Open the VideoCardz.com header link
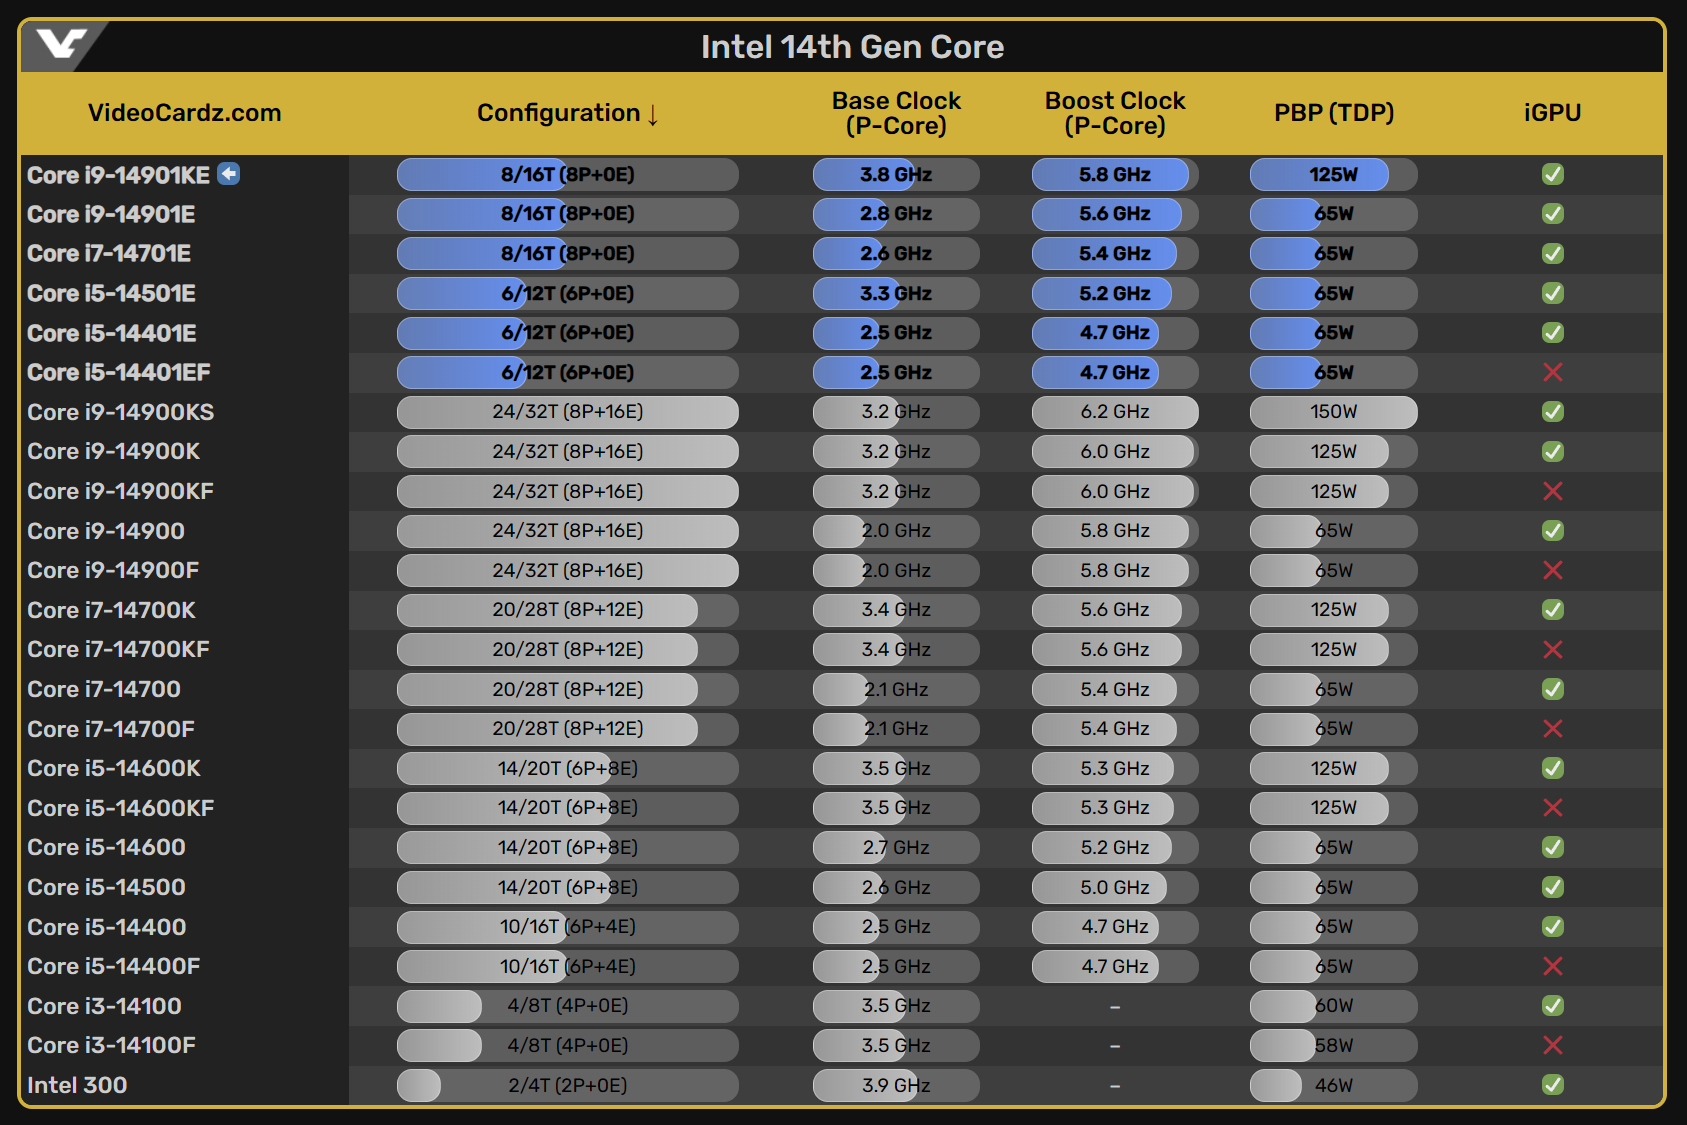 [185, 113]
